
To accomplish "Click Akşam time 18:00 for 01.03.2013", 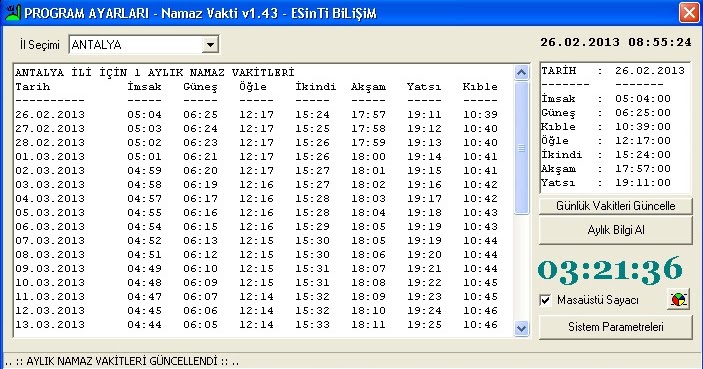I will pos(368,156).
